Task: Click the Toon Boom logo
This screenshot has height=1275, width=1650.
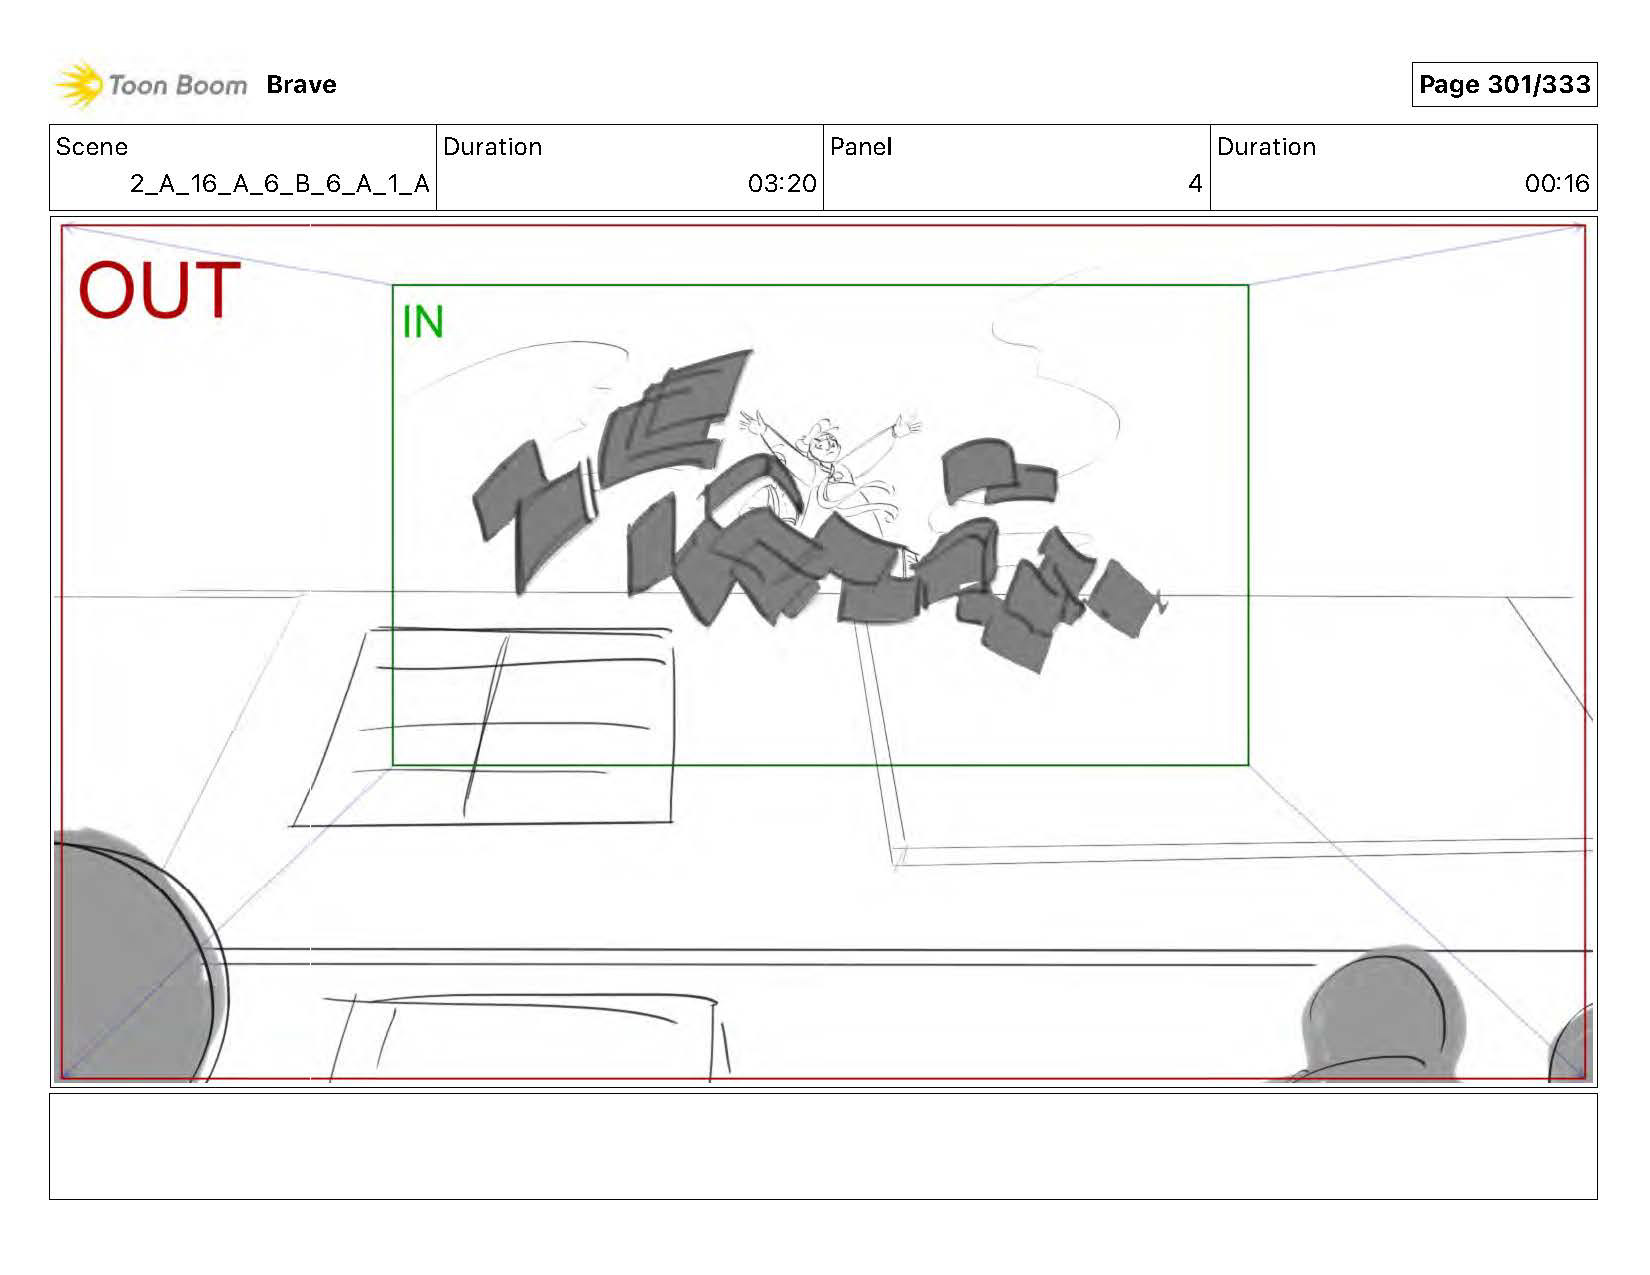Action: tap(151, 85)
